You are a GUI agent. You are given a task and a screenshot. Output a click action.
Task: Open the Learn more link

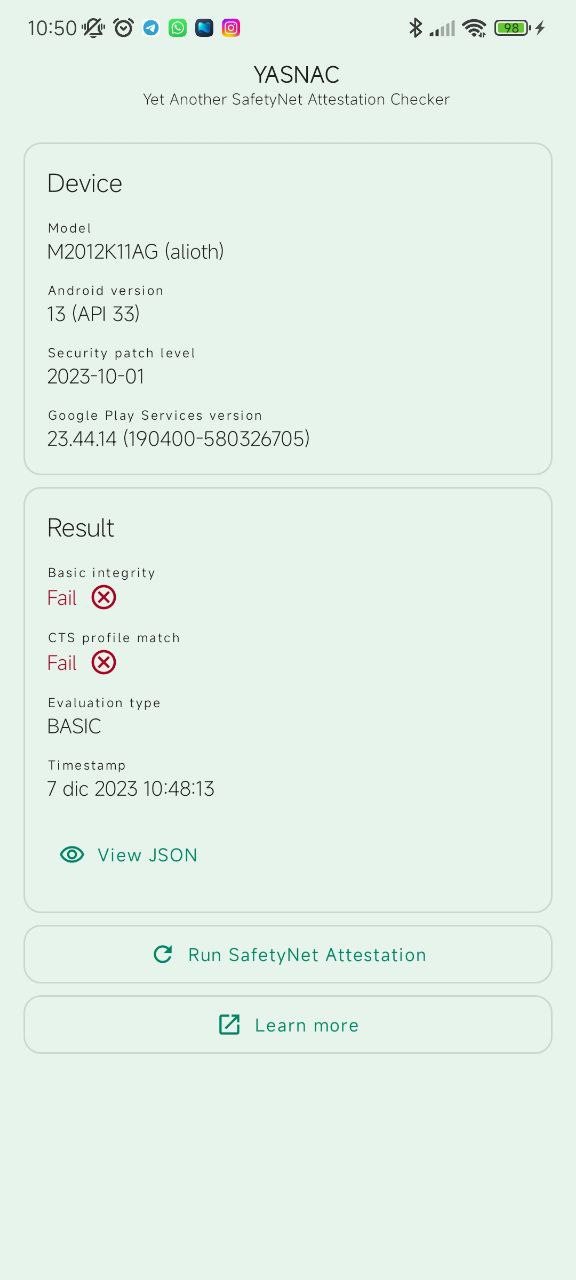(x=288, y=1024)
